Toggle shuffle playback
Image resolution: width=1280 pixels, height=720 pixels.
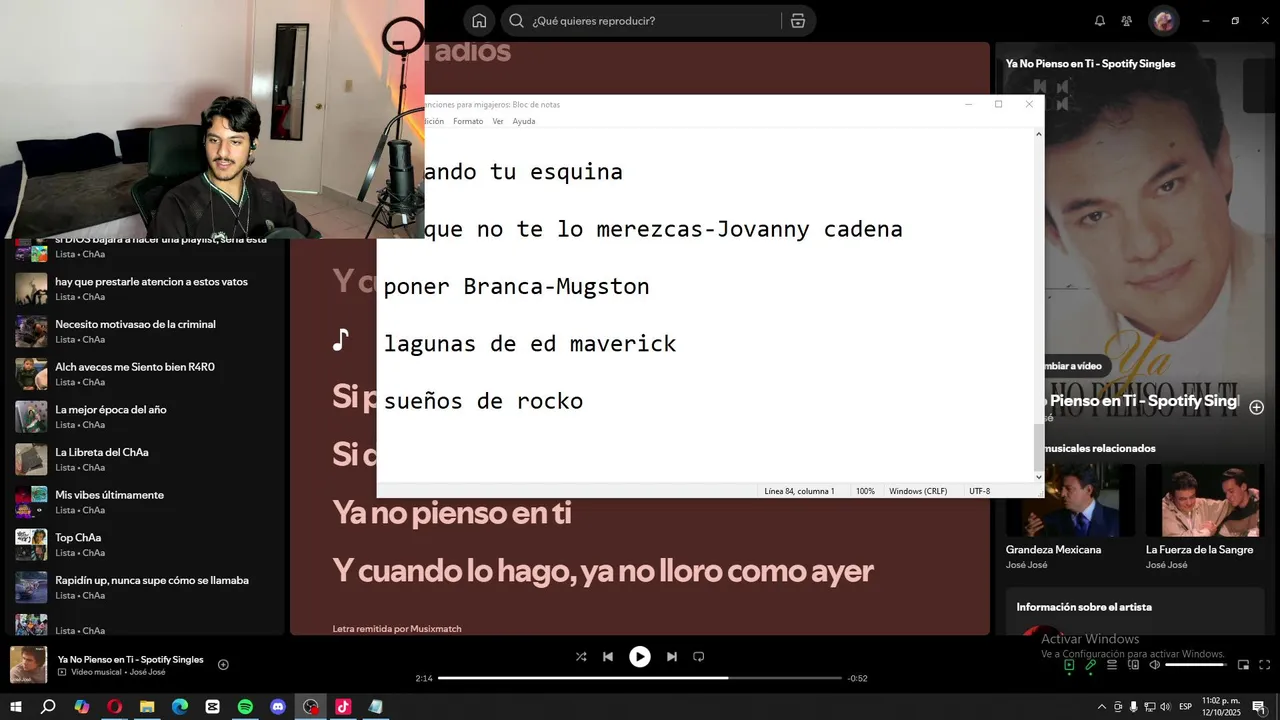point(581,657)
